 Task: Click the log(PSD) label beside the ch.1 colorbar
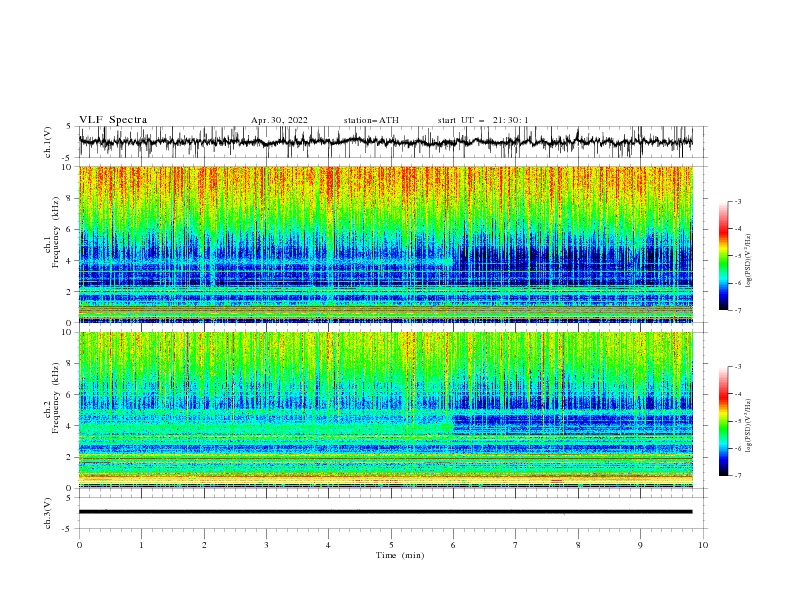(x=748, y=261)
